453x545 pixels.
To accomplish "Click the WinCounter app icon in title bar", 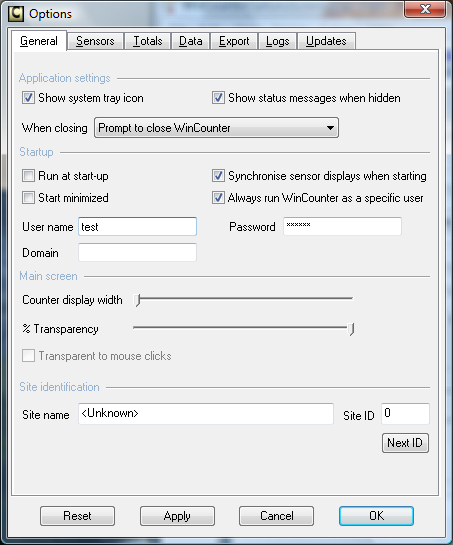I will pyautogui.click(x=16, y=14).
